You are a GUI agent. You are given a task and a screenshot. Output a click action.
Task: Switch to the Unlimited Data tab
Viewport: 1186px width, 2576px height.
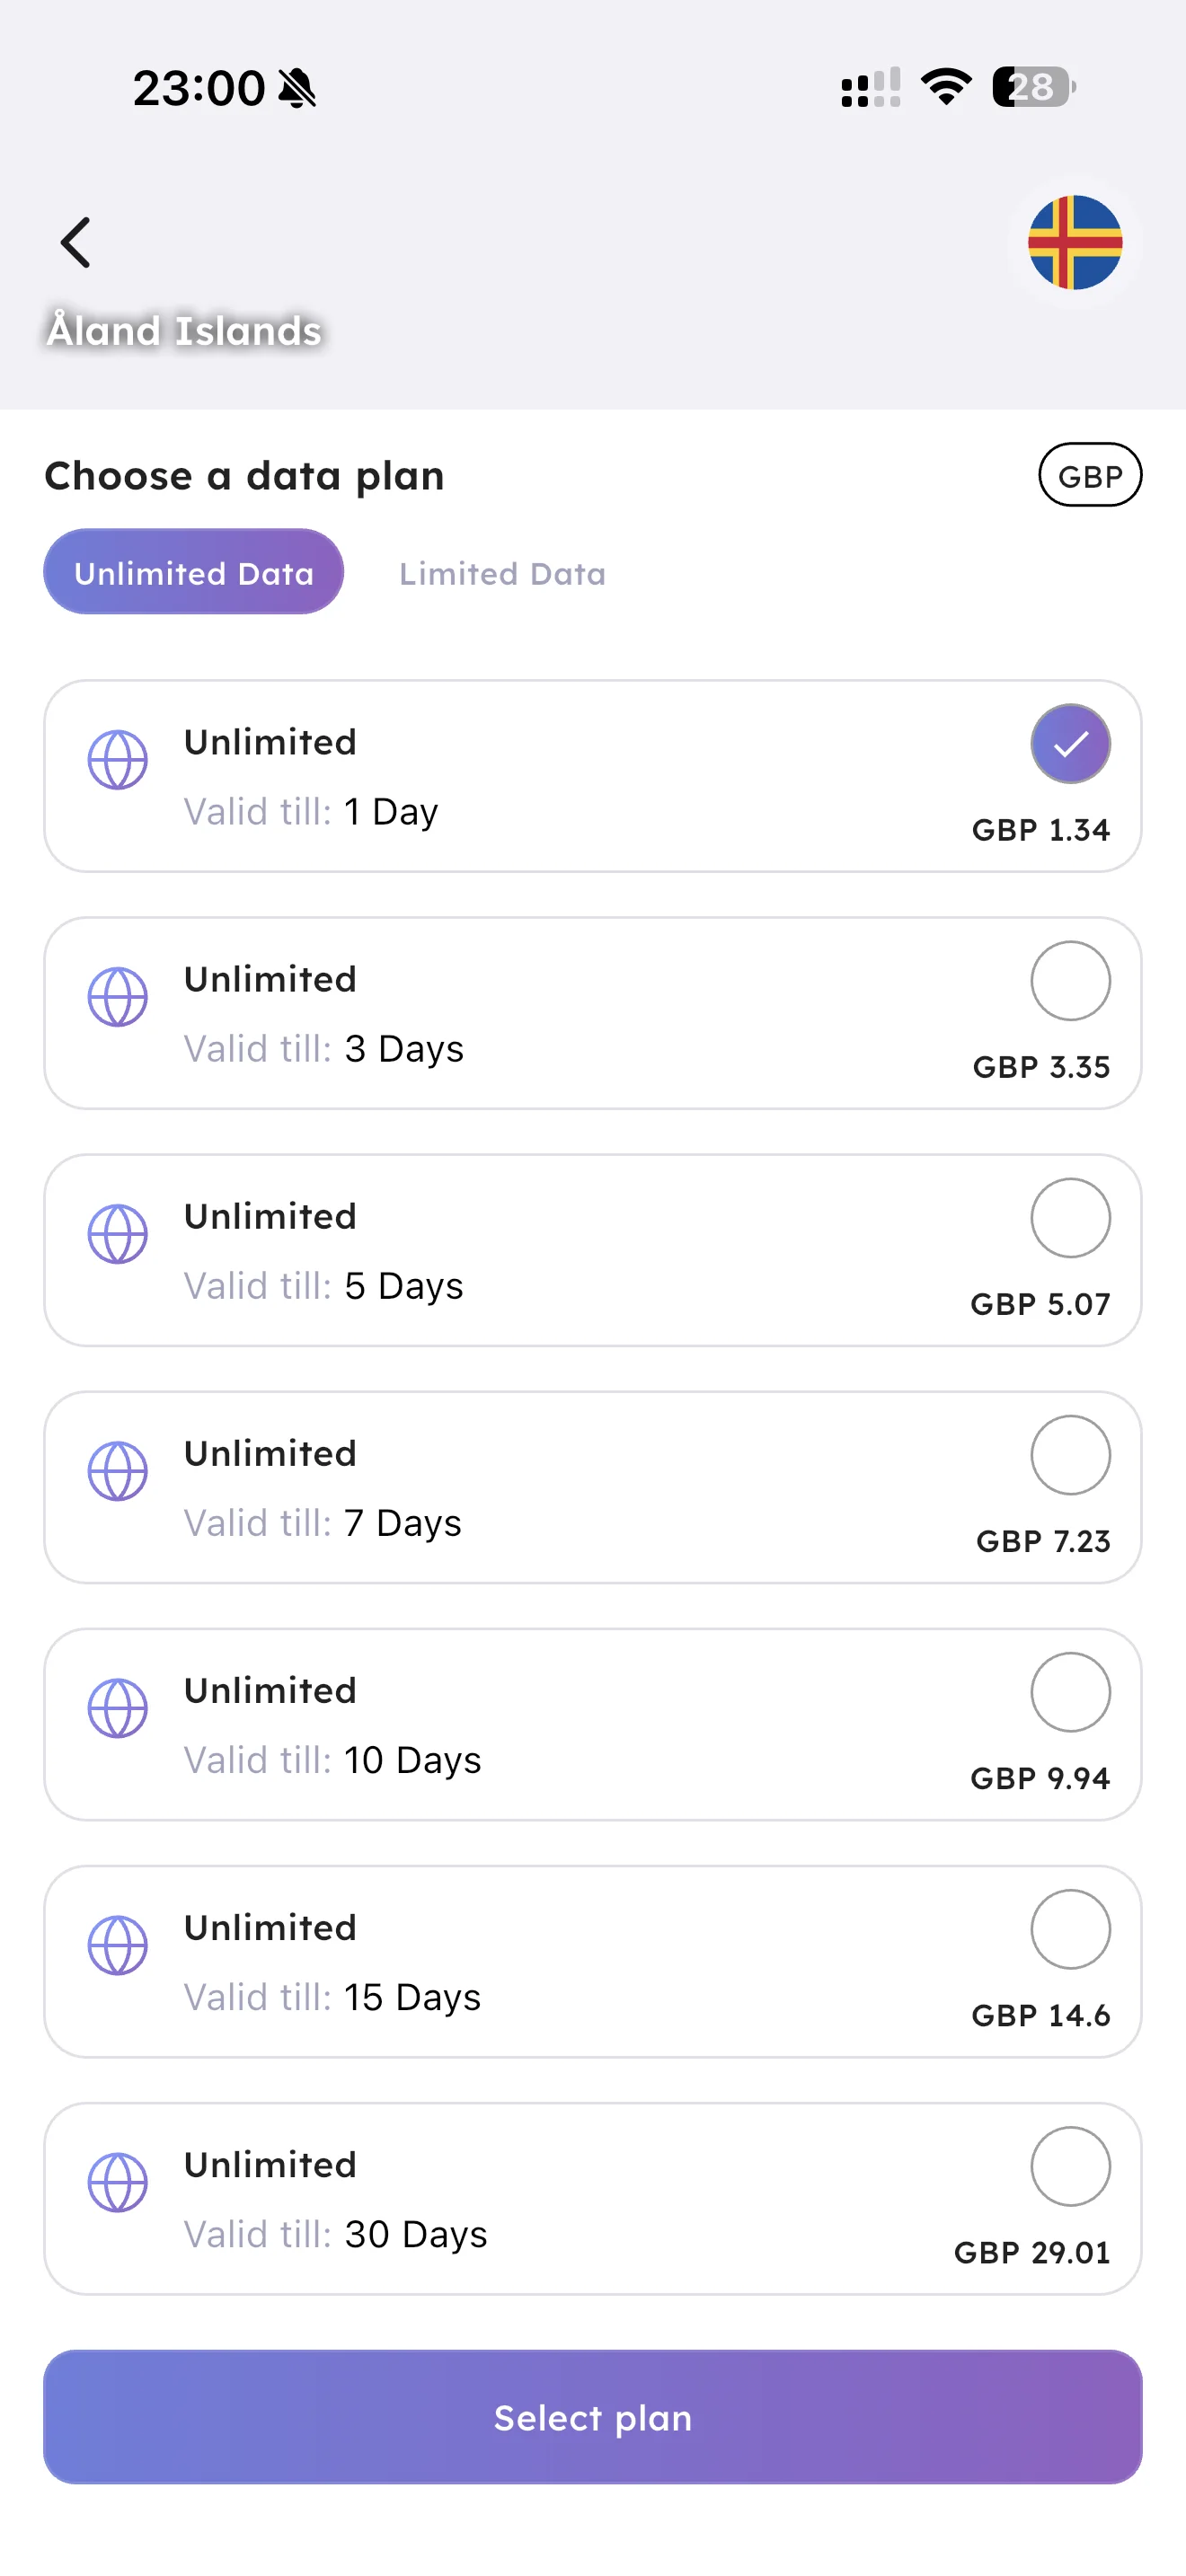(194, 572)
